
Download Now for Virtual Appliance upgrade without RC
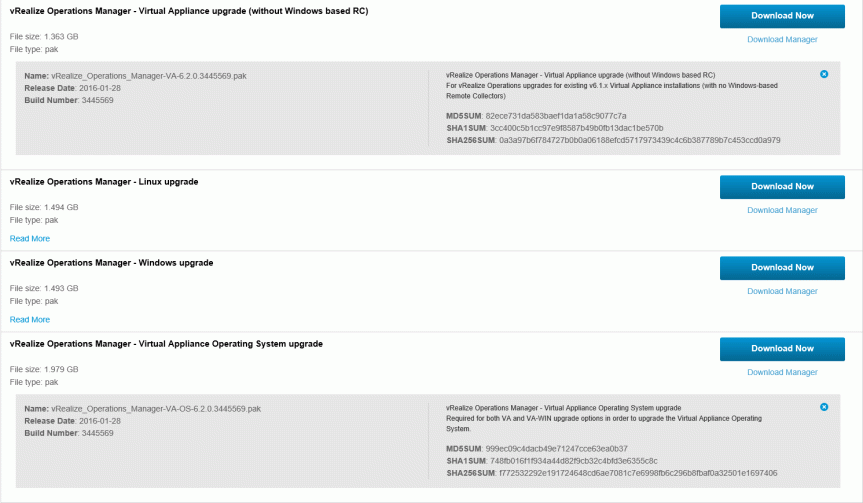coord(782,16)
